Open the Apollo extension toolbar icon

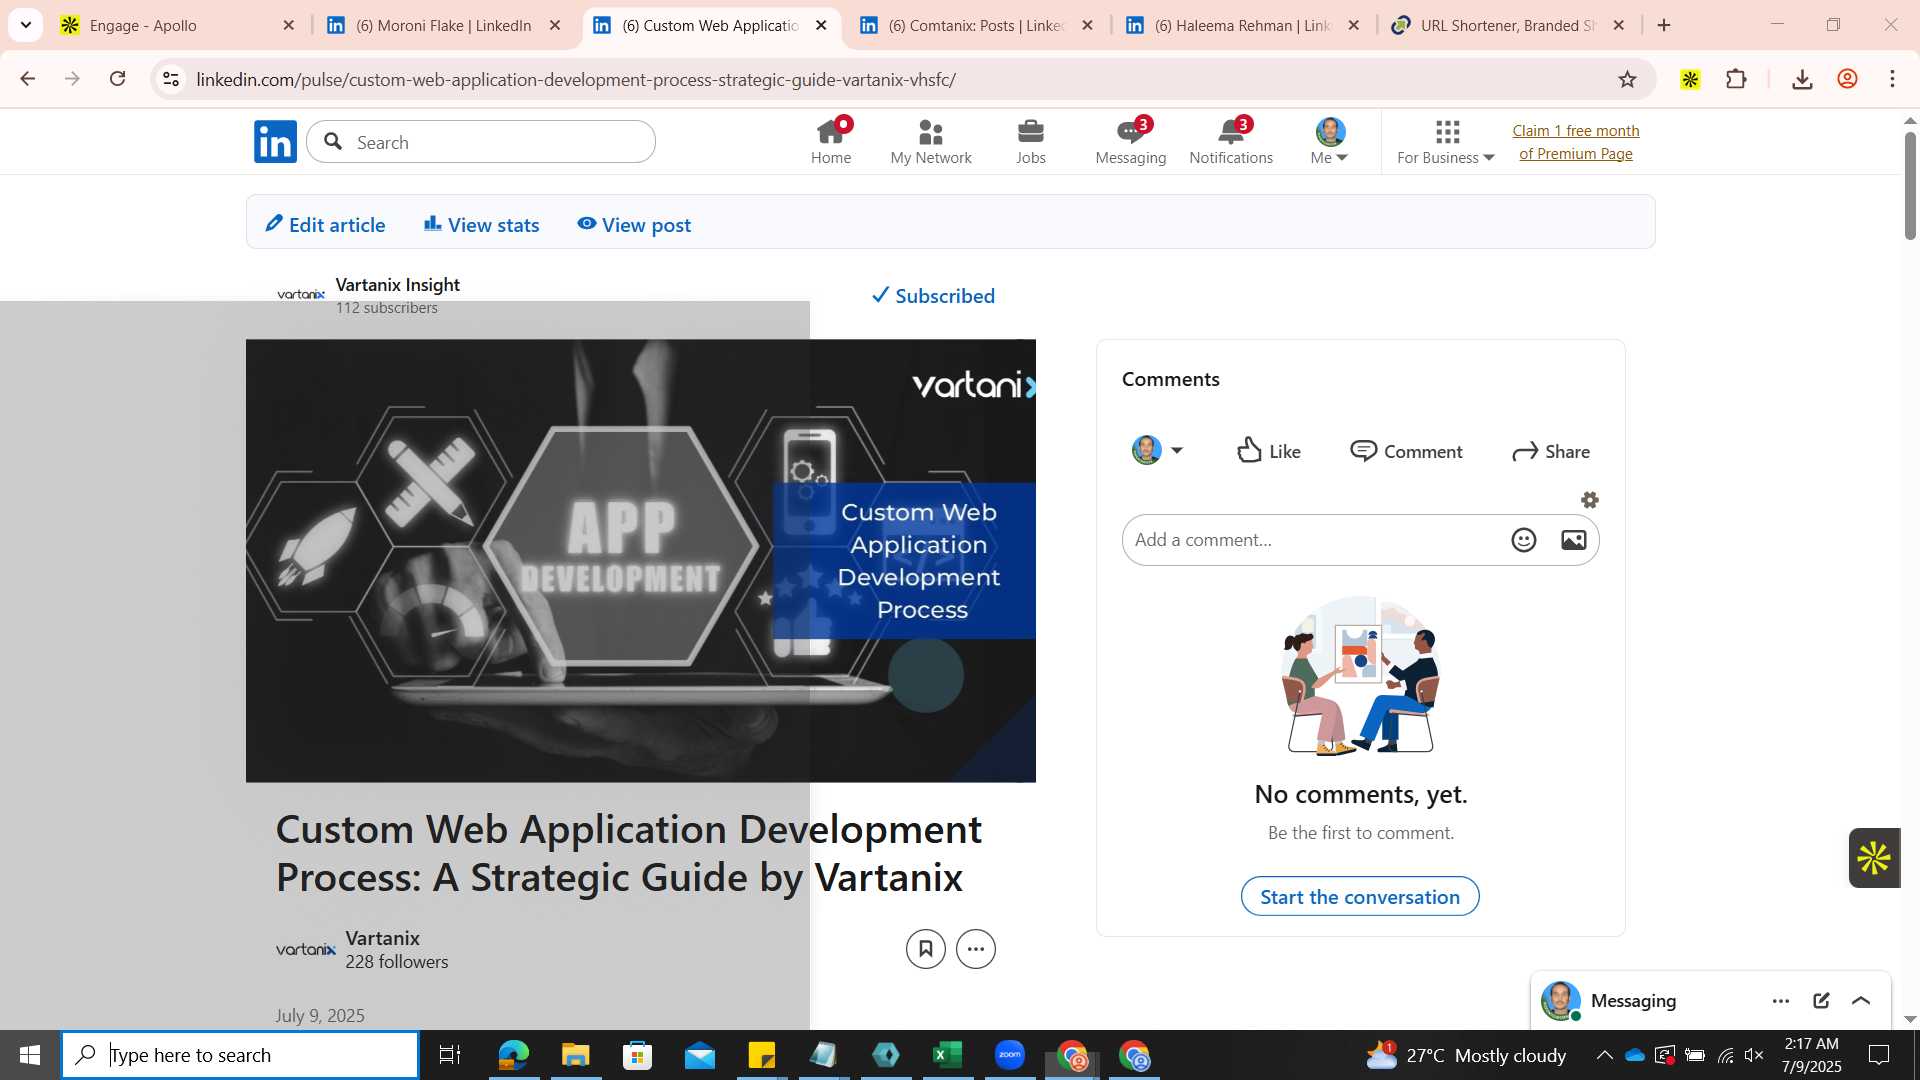coord(1690,79)
